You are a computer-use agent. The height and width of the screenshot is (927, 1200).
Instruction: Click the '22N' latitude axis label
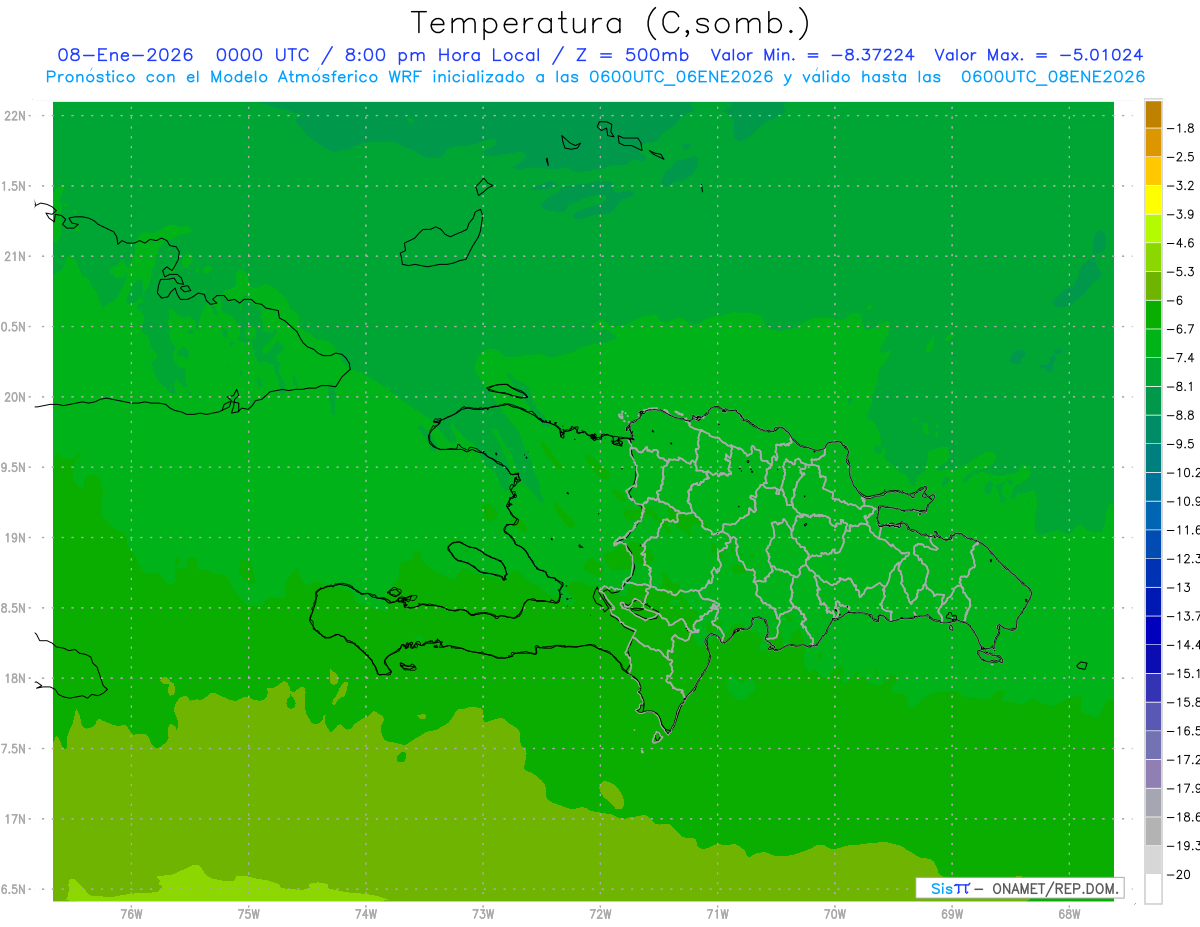click(x=15, y=116)
